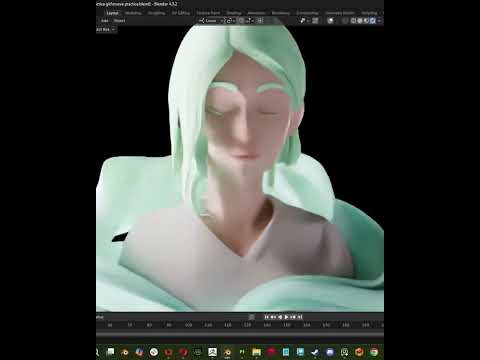Click the active Blender taskbar icon

(227, 352)
